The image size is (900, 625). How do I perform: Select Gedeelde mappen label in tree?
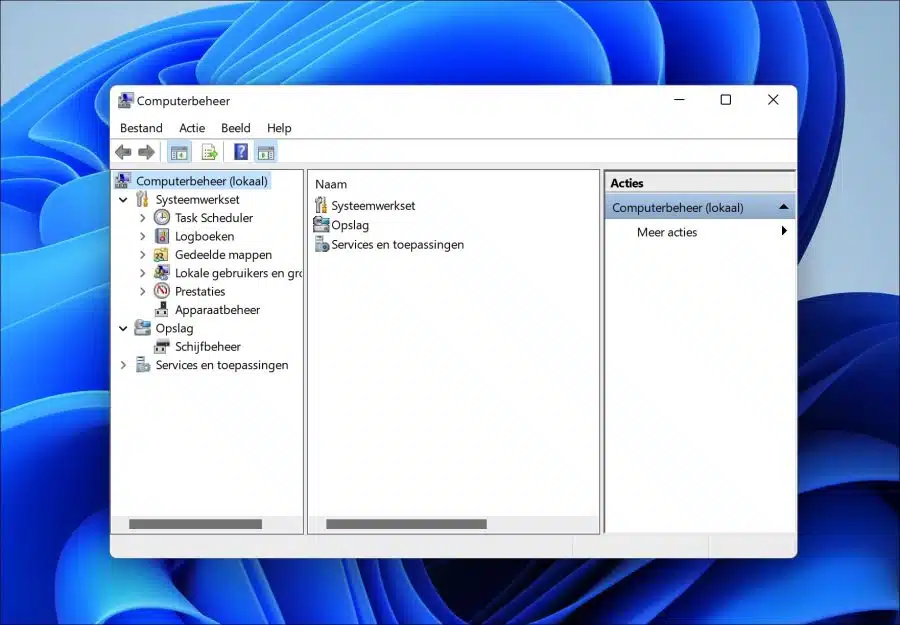[223, 255]
